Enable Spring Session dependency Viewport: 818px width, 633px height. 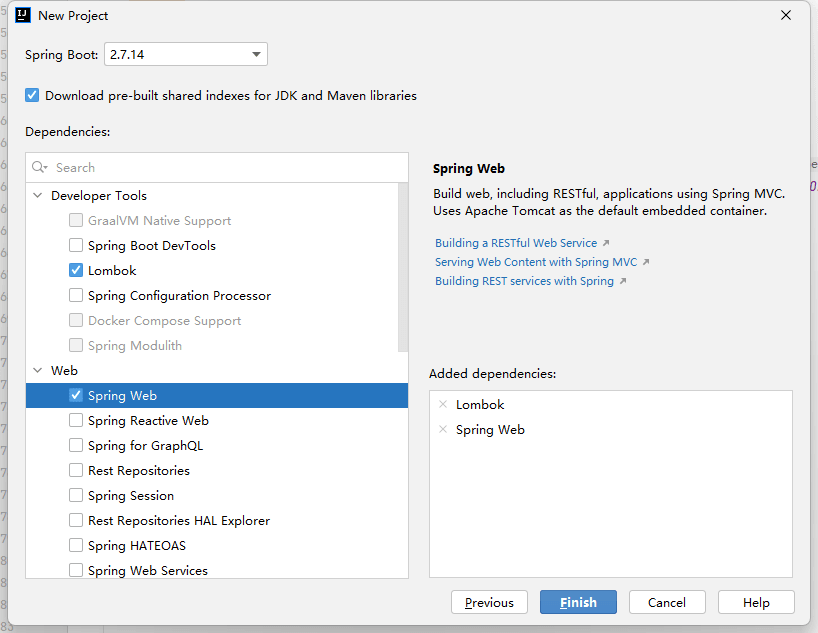point(76,496)
